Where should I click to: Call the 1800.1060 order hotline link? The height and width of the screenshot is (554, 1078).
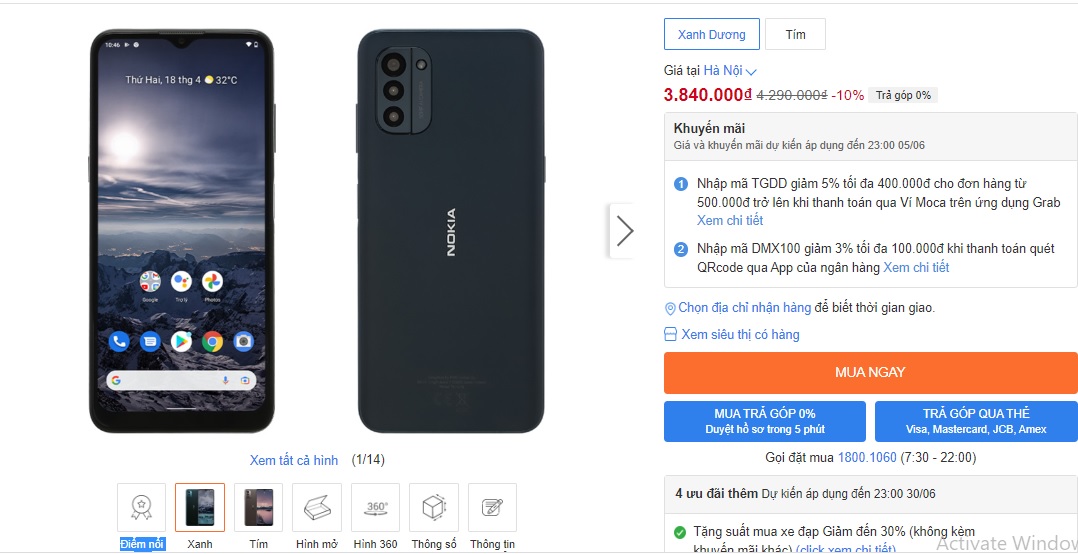point(866,458)
